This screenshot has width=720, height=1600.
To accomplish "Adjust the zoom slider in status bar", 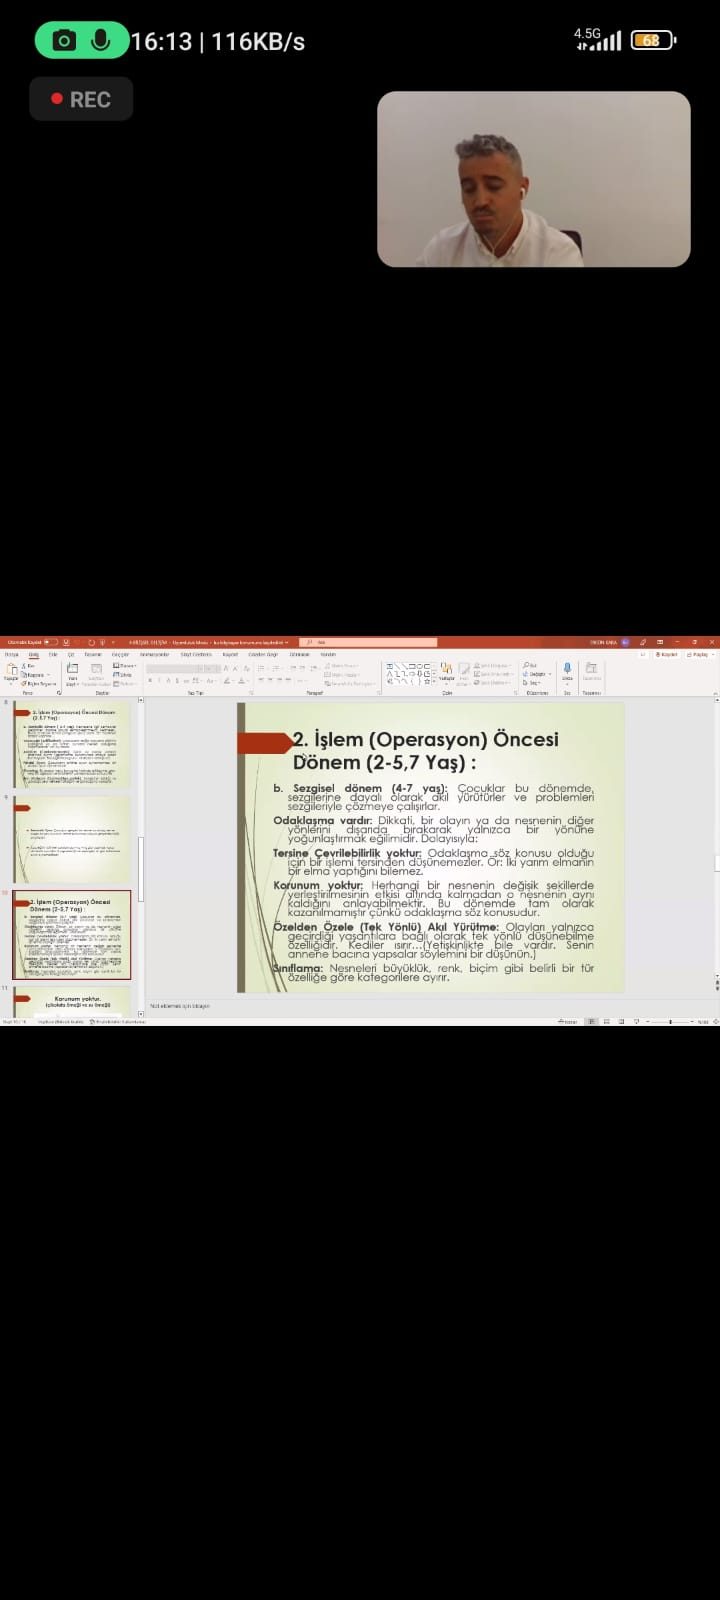I will 668,1021.
